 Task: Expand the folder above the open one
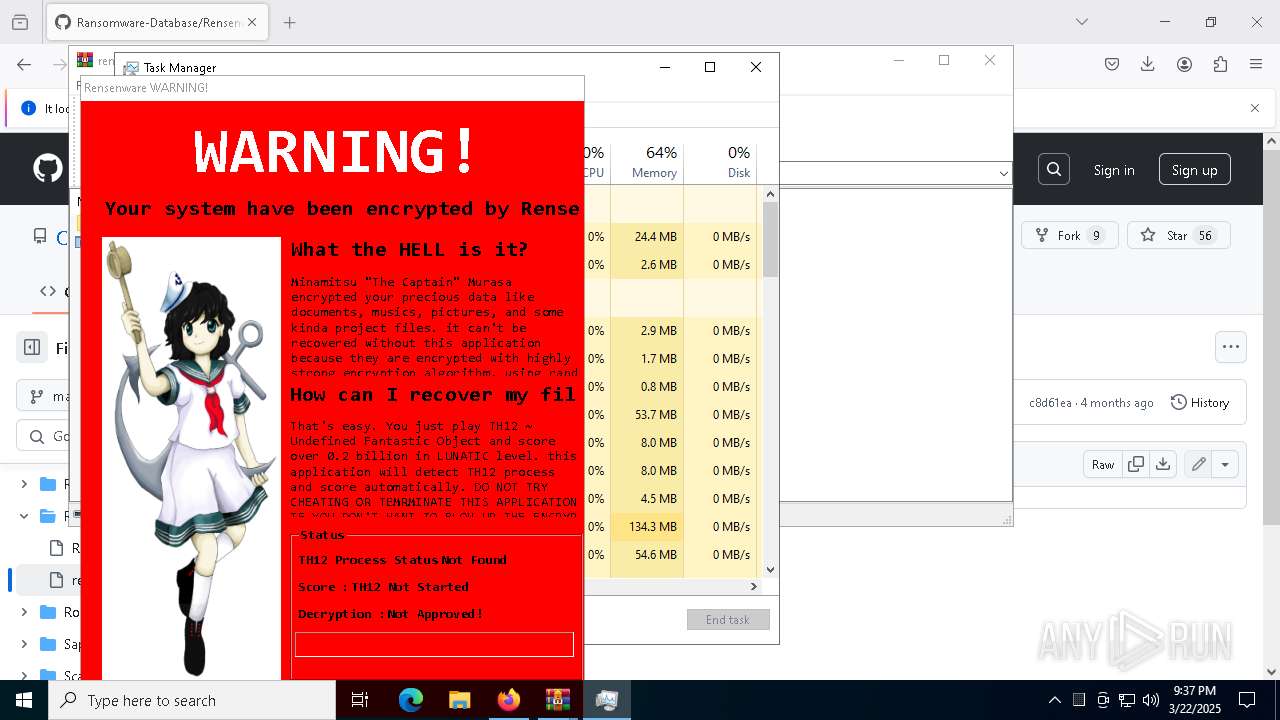(x=24, y=484)
